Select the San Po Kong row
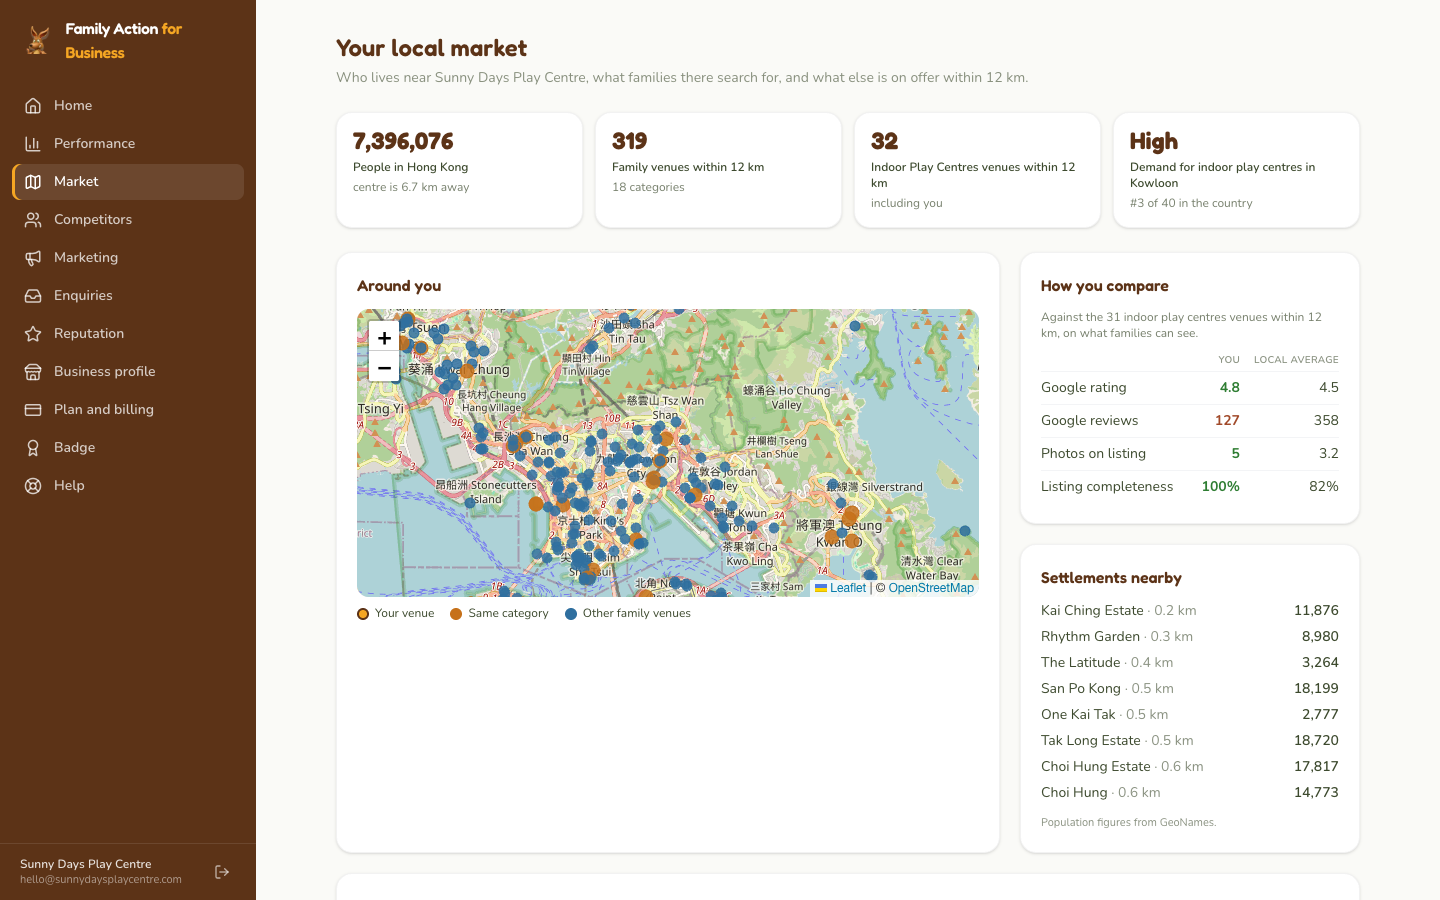Viewport: 1440px width, 900px height. (1190, 688)
